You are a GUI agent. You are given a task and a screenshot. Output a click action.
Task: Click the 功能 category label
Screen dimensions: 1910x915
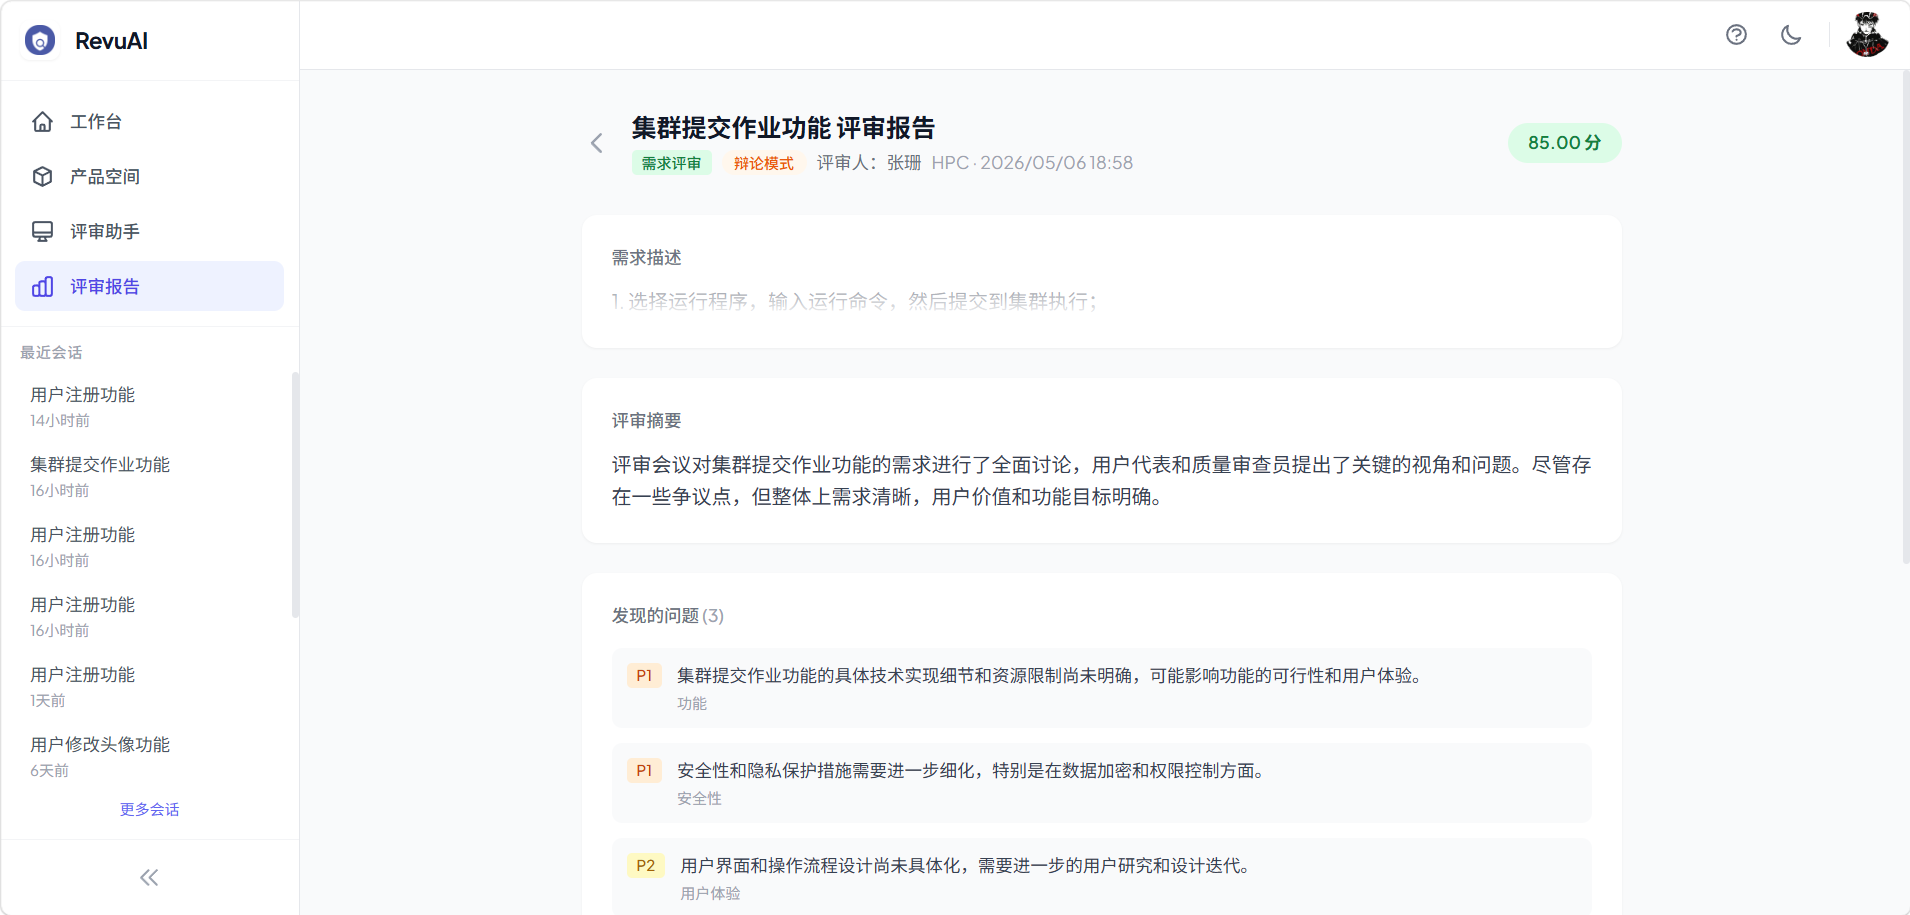(692, 704)
